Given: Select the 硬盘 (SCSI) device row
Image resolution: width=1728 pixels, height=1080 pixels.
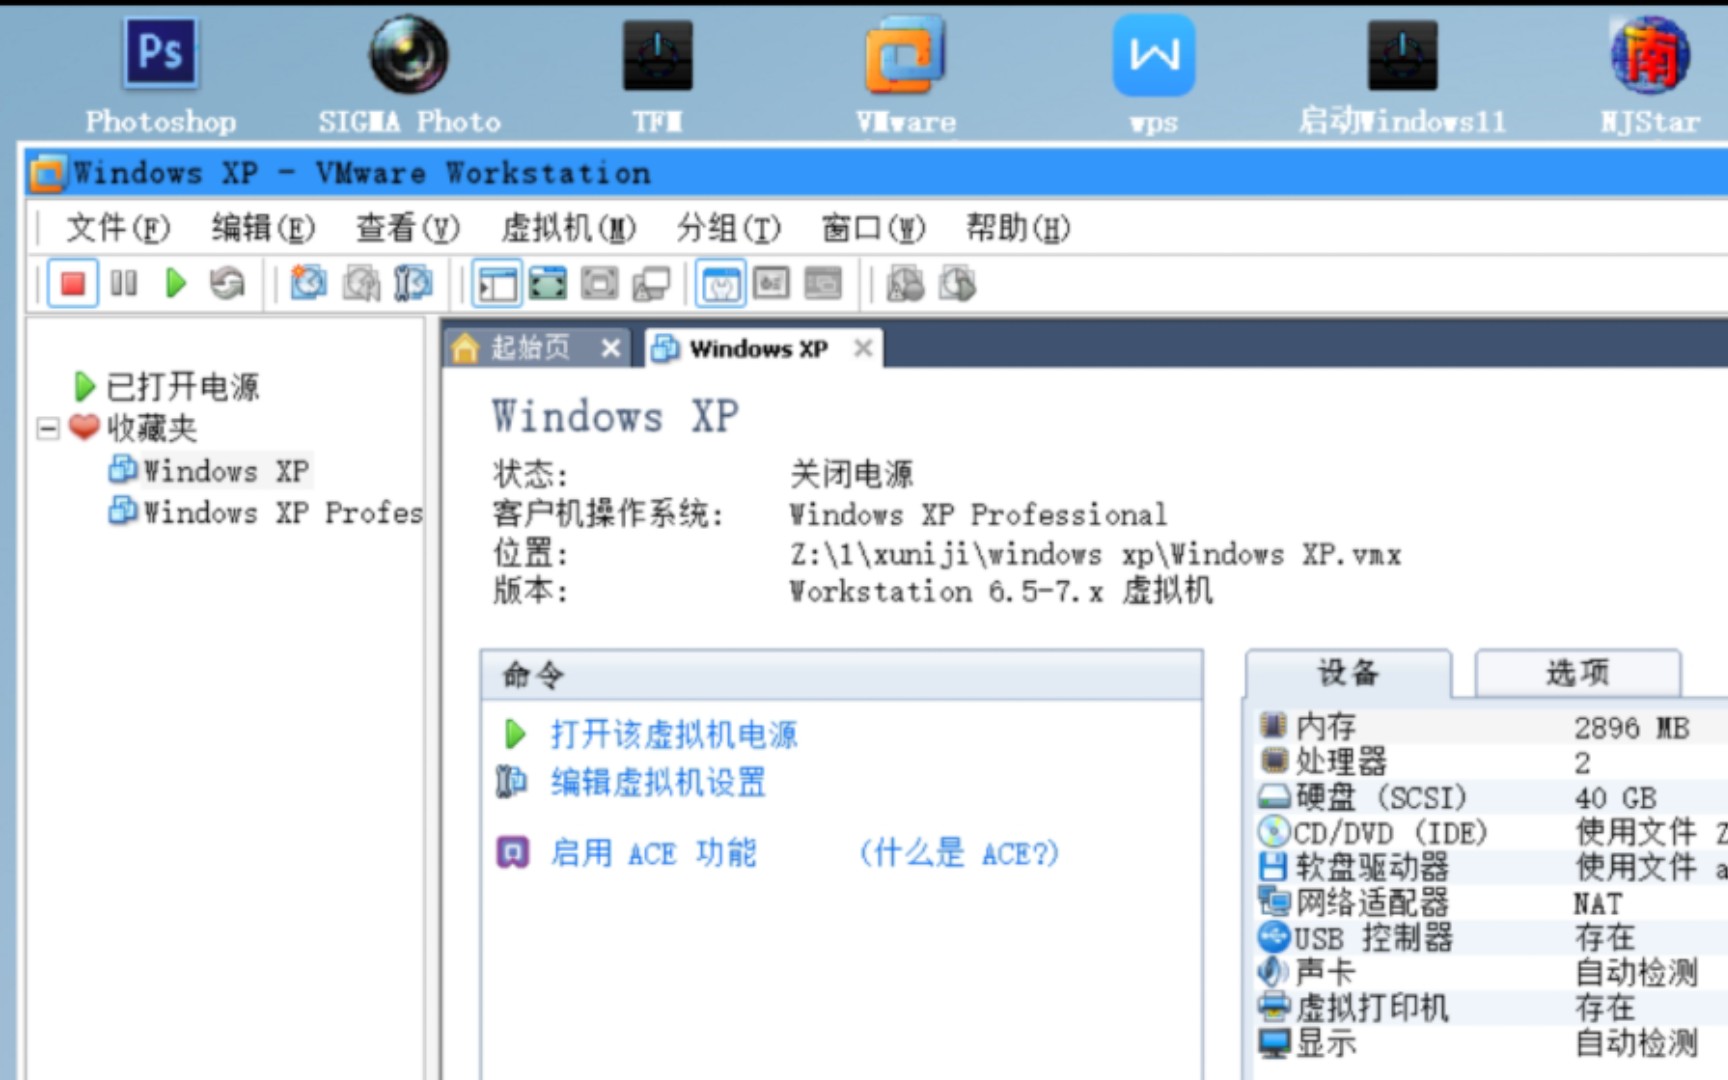Looking at the screenshot, I should pos(1490,797).
